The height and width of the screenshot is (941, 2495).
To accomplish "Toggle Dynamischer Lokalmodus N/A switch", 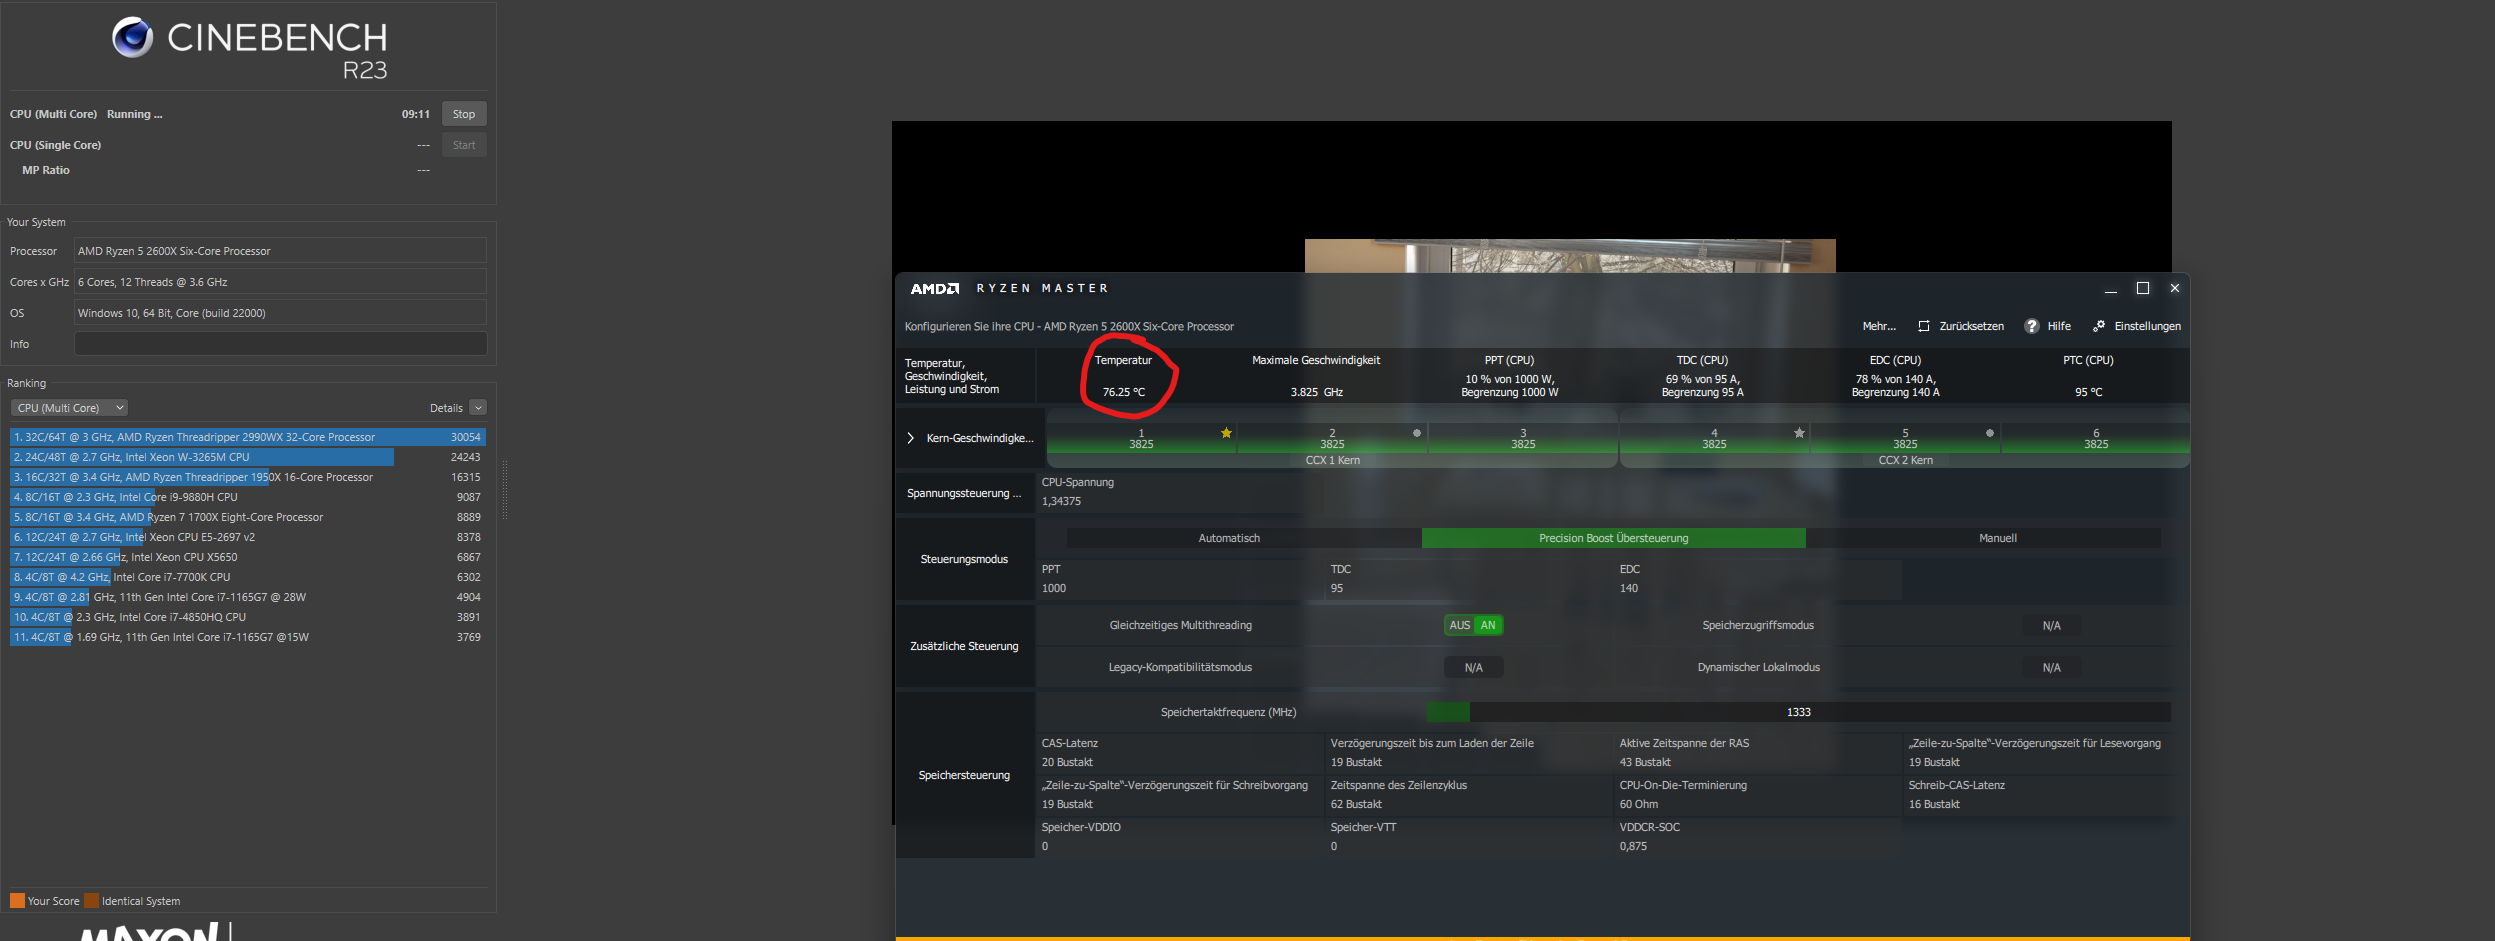I will pos(2051,667).
